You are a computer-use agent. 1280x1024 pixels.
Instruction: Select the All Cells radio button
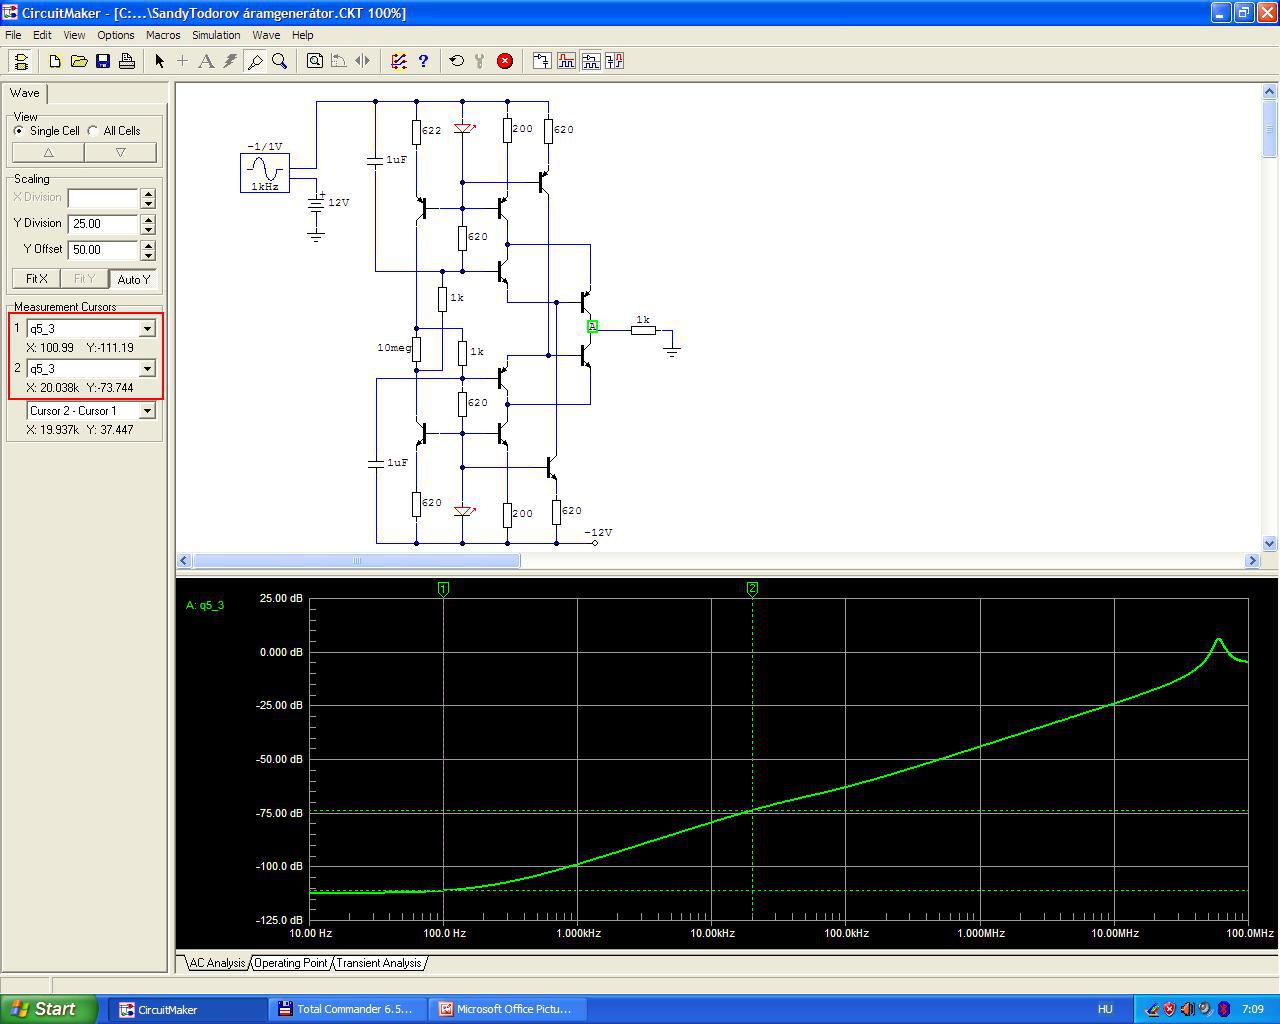93,131
